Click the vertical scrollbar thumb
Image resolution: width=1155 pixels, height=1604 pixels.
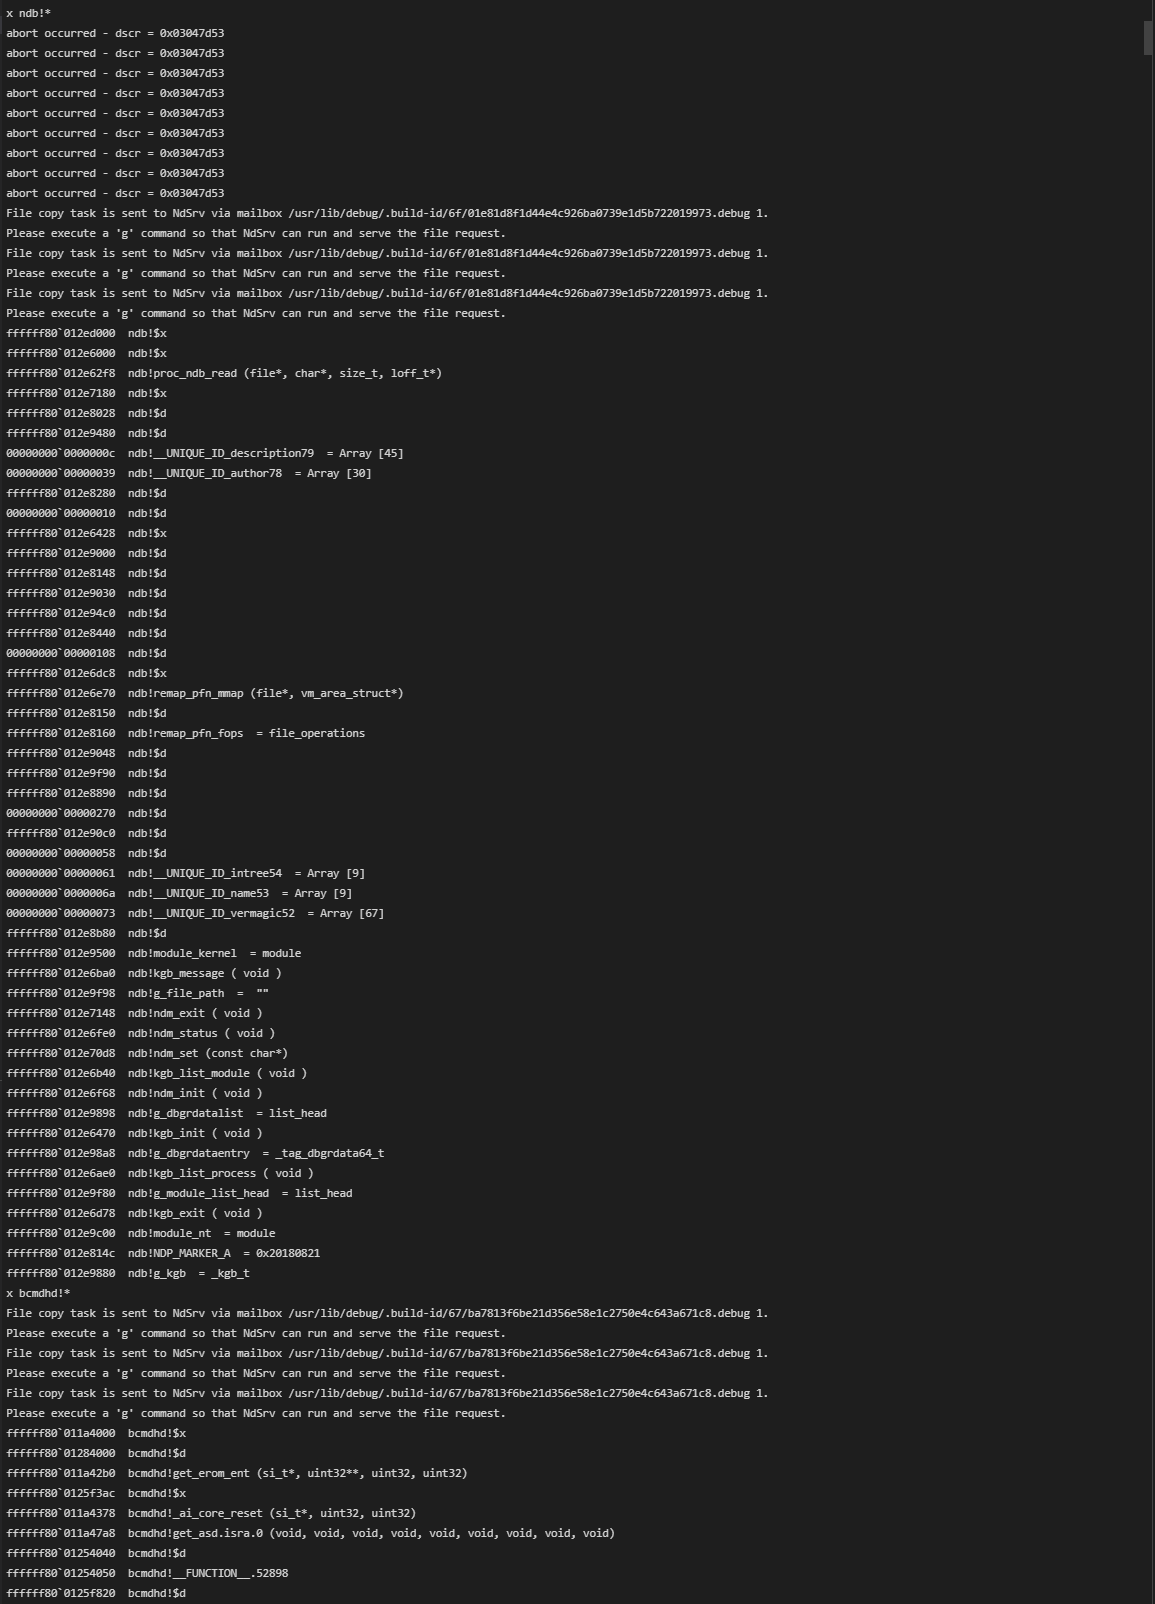pos(1148,38)
